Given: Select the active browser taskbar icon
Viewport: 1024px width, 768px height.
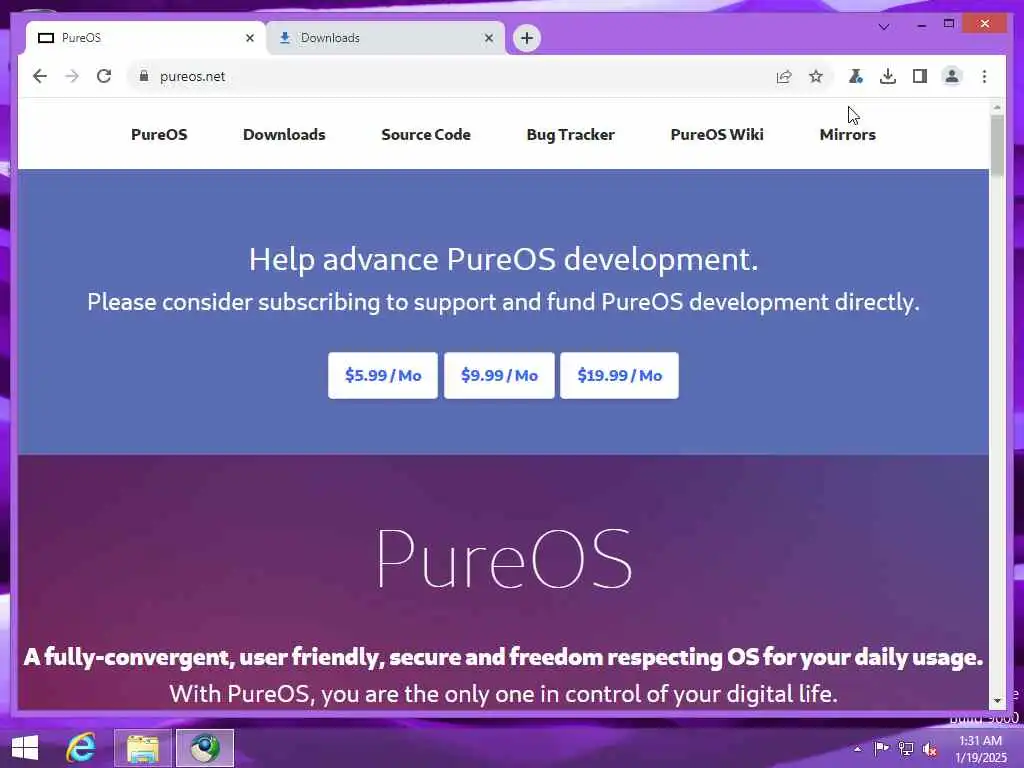Looking at the screenshot, I should (x=205, y=748).
